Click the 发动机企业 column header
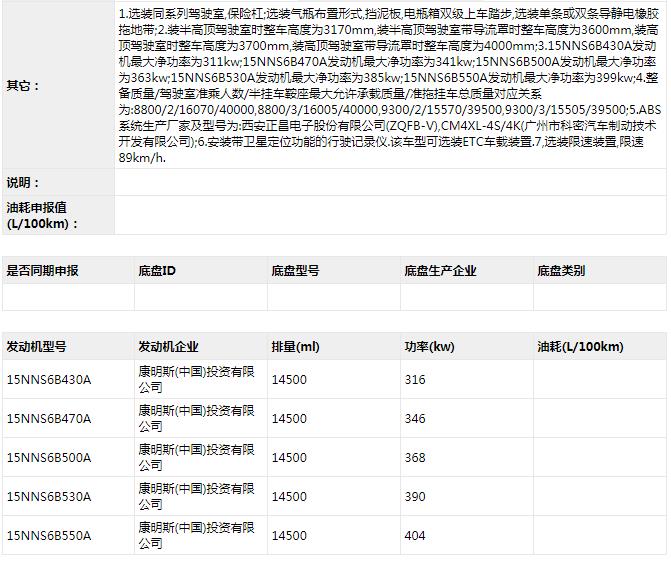The width and height of the screenshot is (671, 561). pos(168,346)
